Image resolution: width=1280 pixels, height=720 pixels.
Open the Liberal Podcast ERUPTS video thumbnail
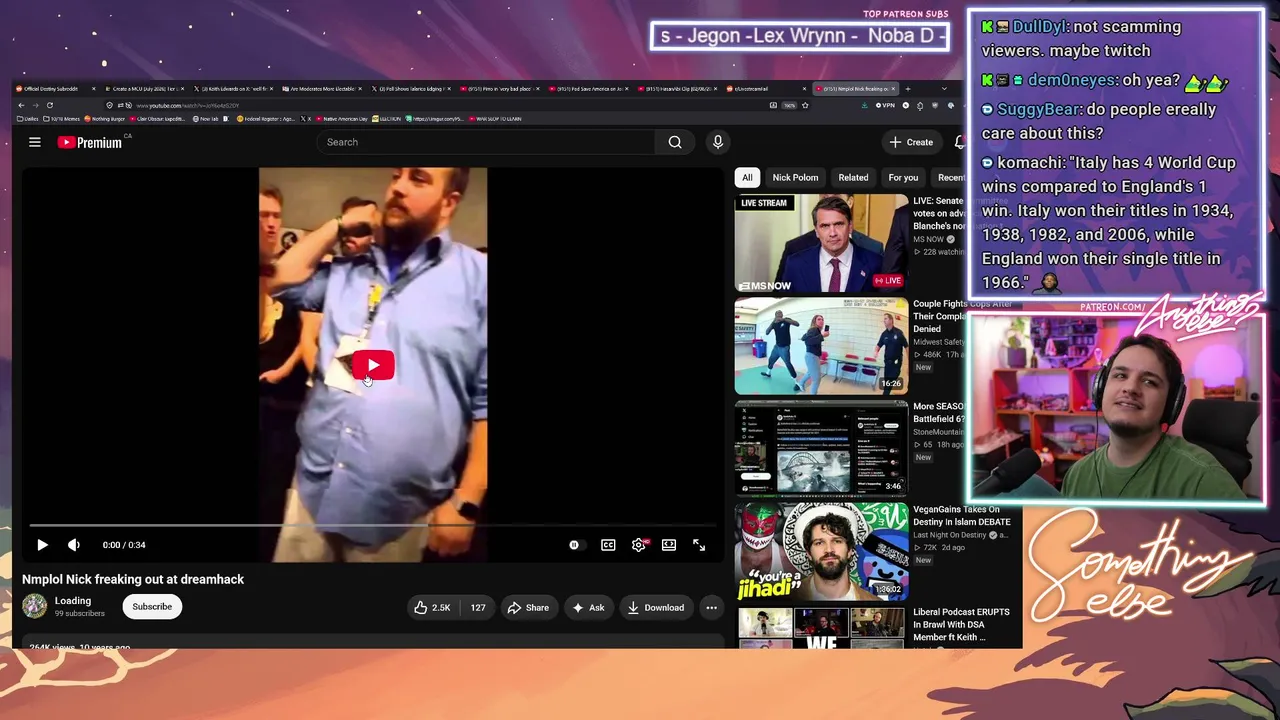pos(821,626)
